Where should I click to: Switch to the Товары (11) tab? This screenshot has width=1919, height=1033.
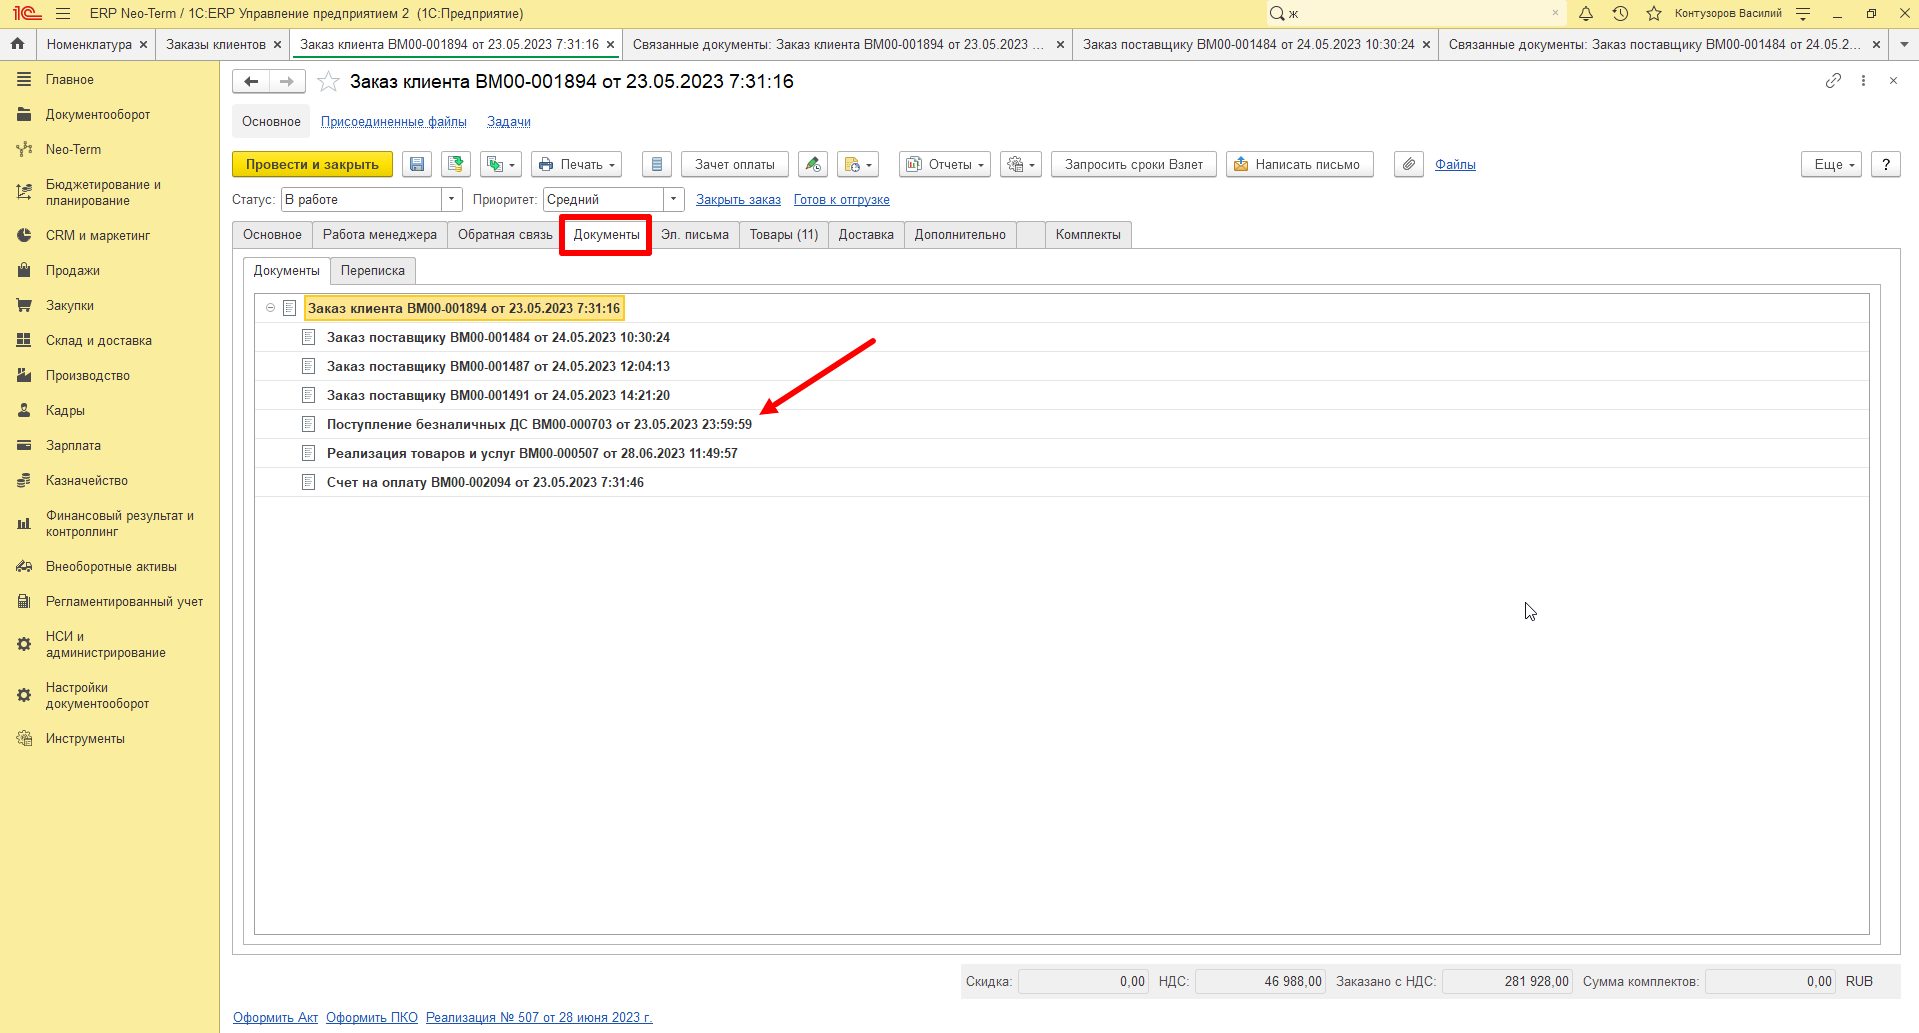click(x=784, y=235)
